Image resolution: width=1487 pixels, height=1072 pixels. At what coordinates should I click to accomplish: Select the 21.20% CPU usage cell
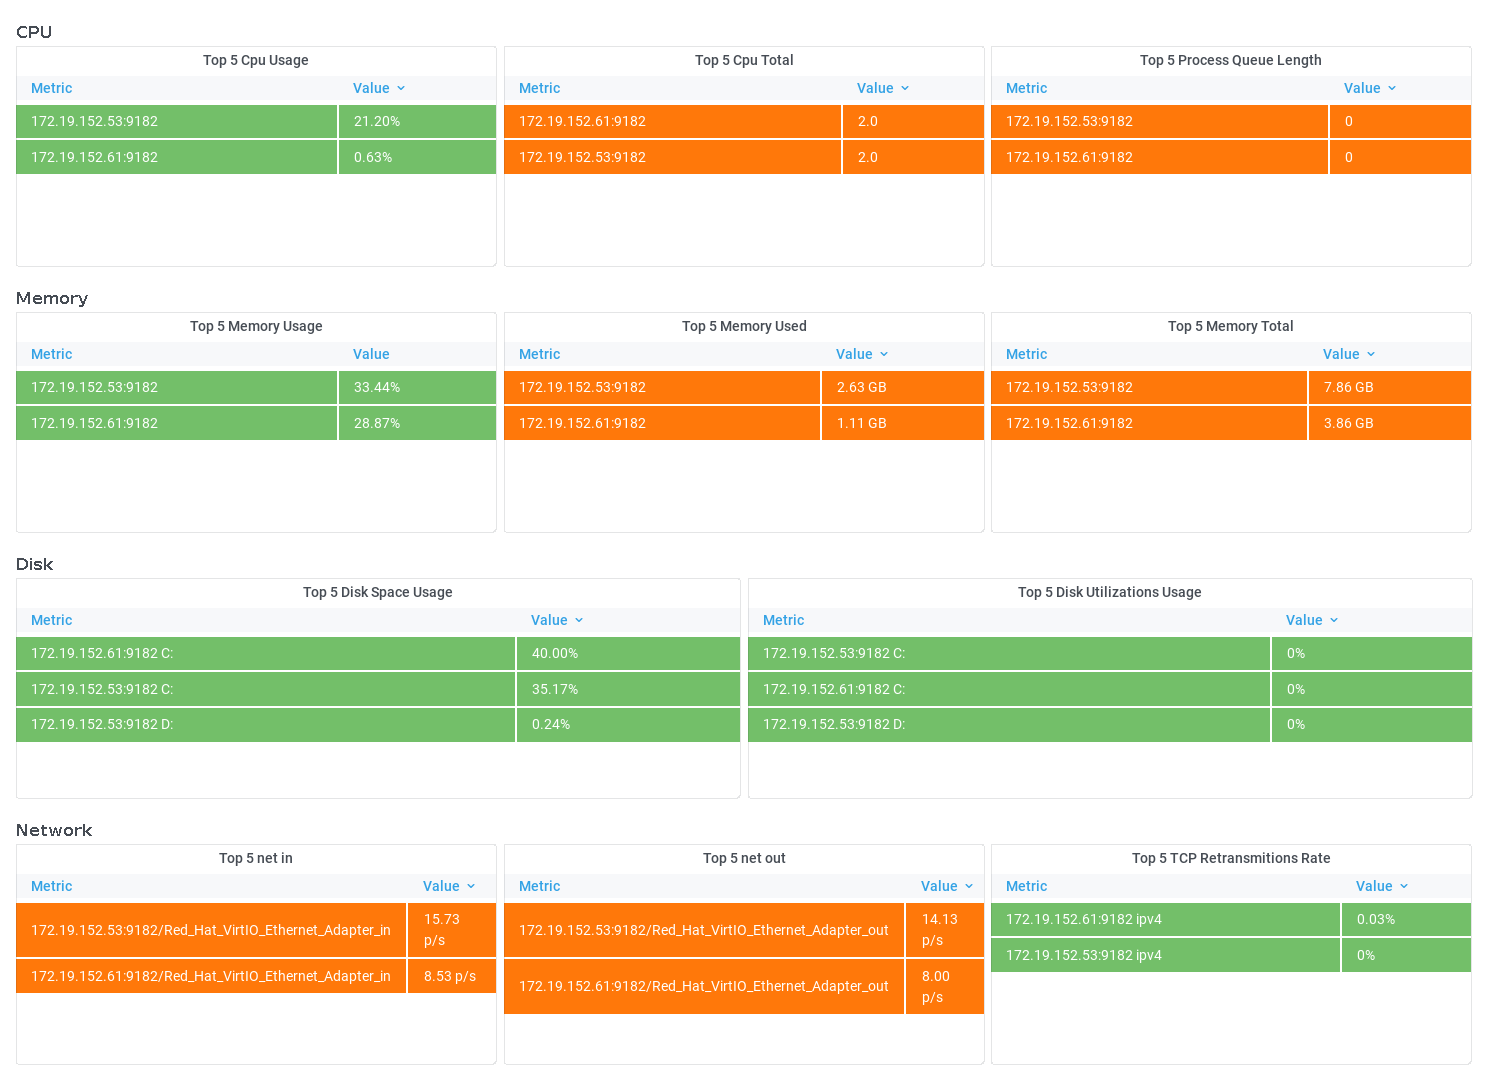tap(418, 121)
